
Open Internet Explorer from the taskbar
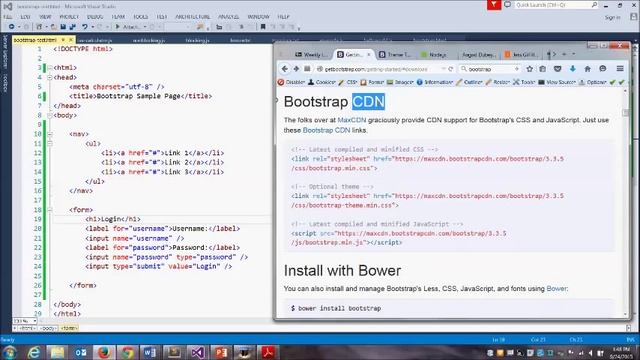click(x=34, y=352)
